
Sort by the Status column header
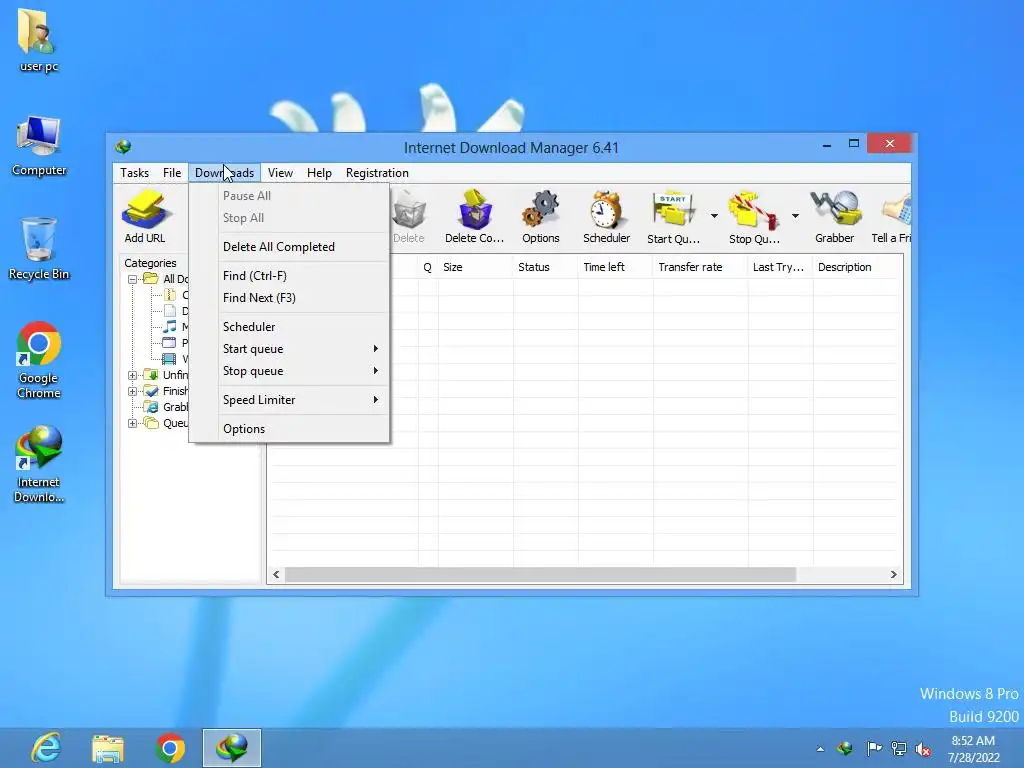(x=545, y=267)
